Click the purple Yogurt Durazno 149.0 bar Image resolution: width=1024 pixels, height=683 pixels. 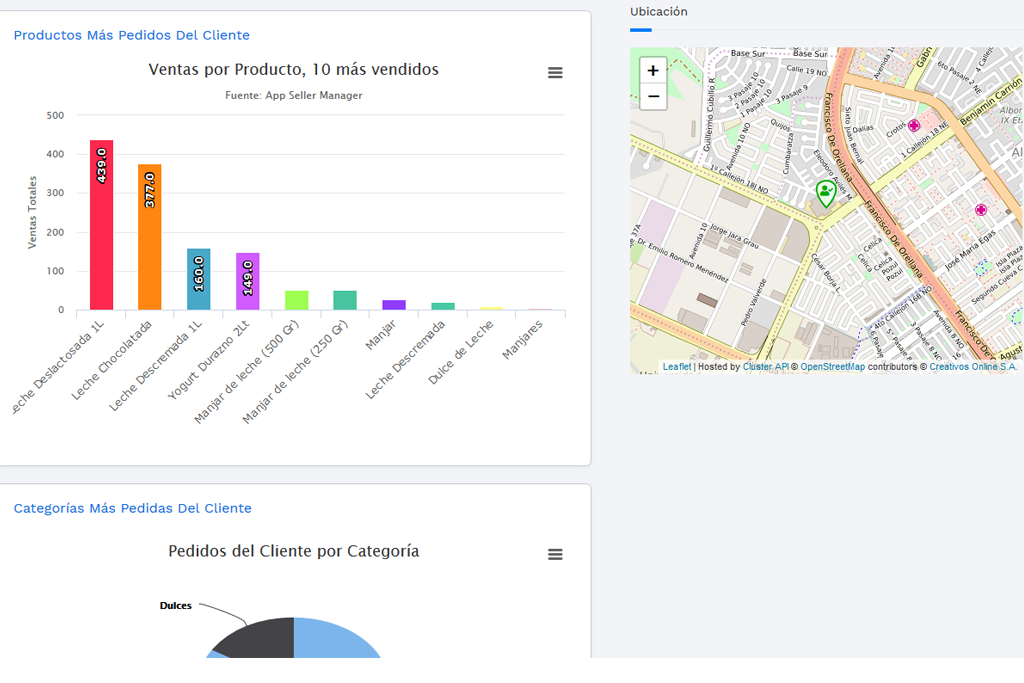click(x=248, y=281)
